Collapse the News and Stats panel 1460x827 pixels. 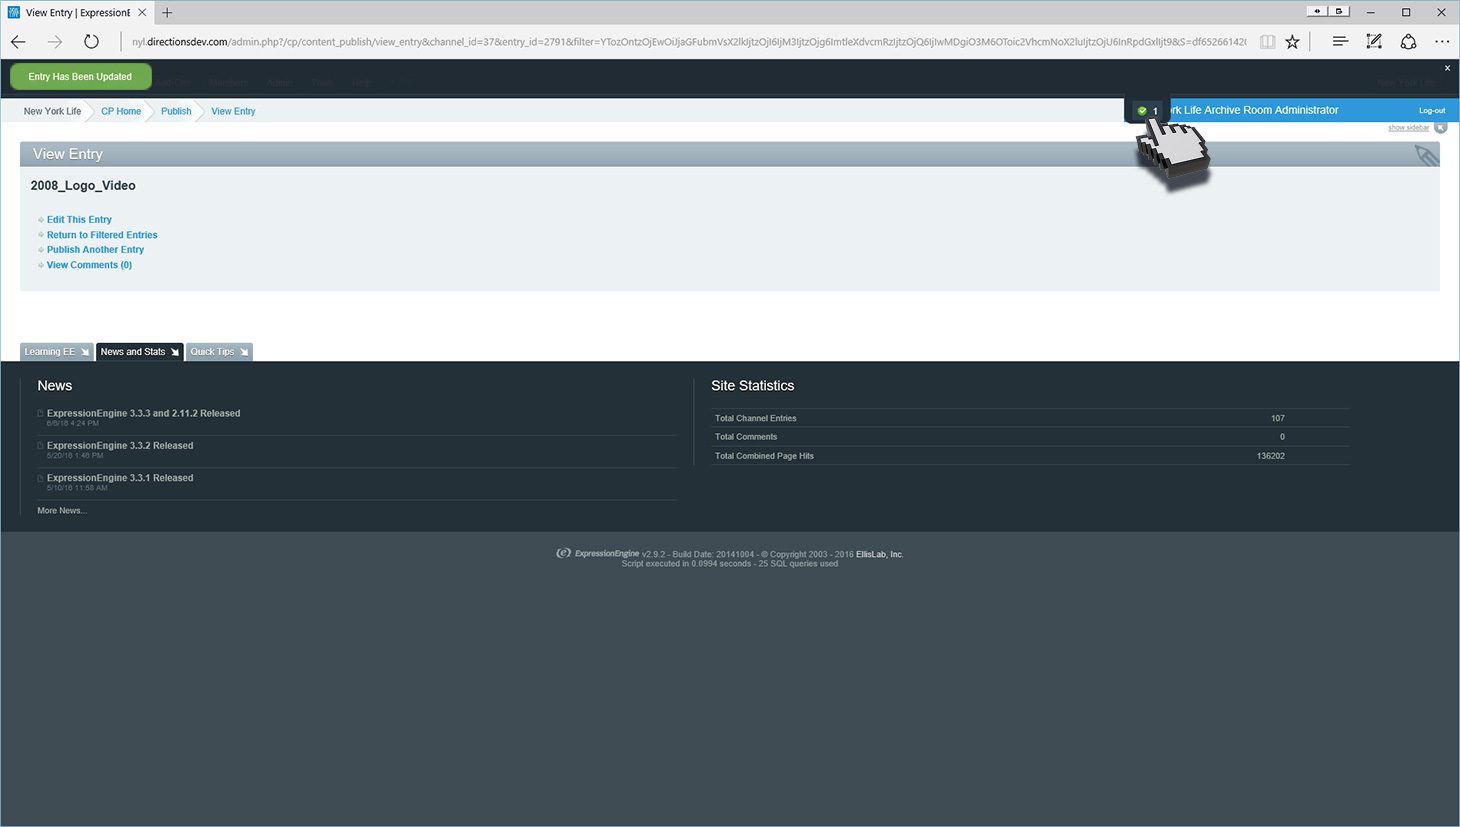pyautogui.click(x=139, y=352)
